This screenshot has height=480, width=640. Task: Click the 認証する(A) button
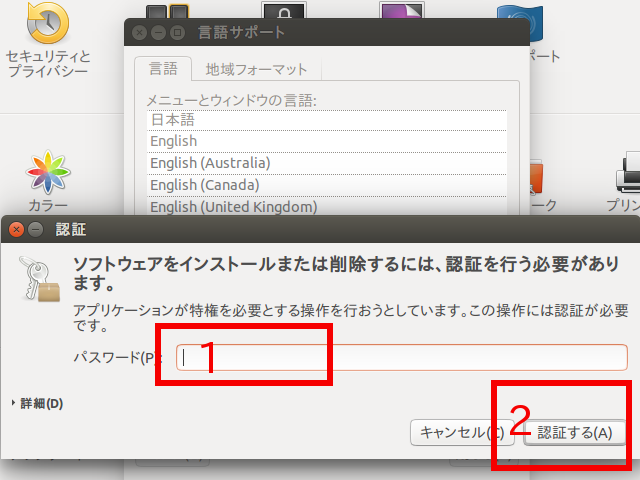[x=575, y=432]
